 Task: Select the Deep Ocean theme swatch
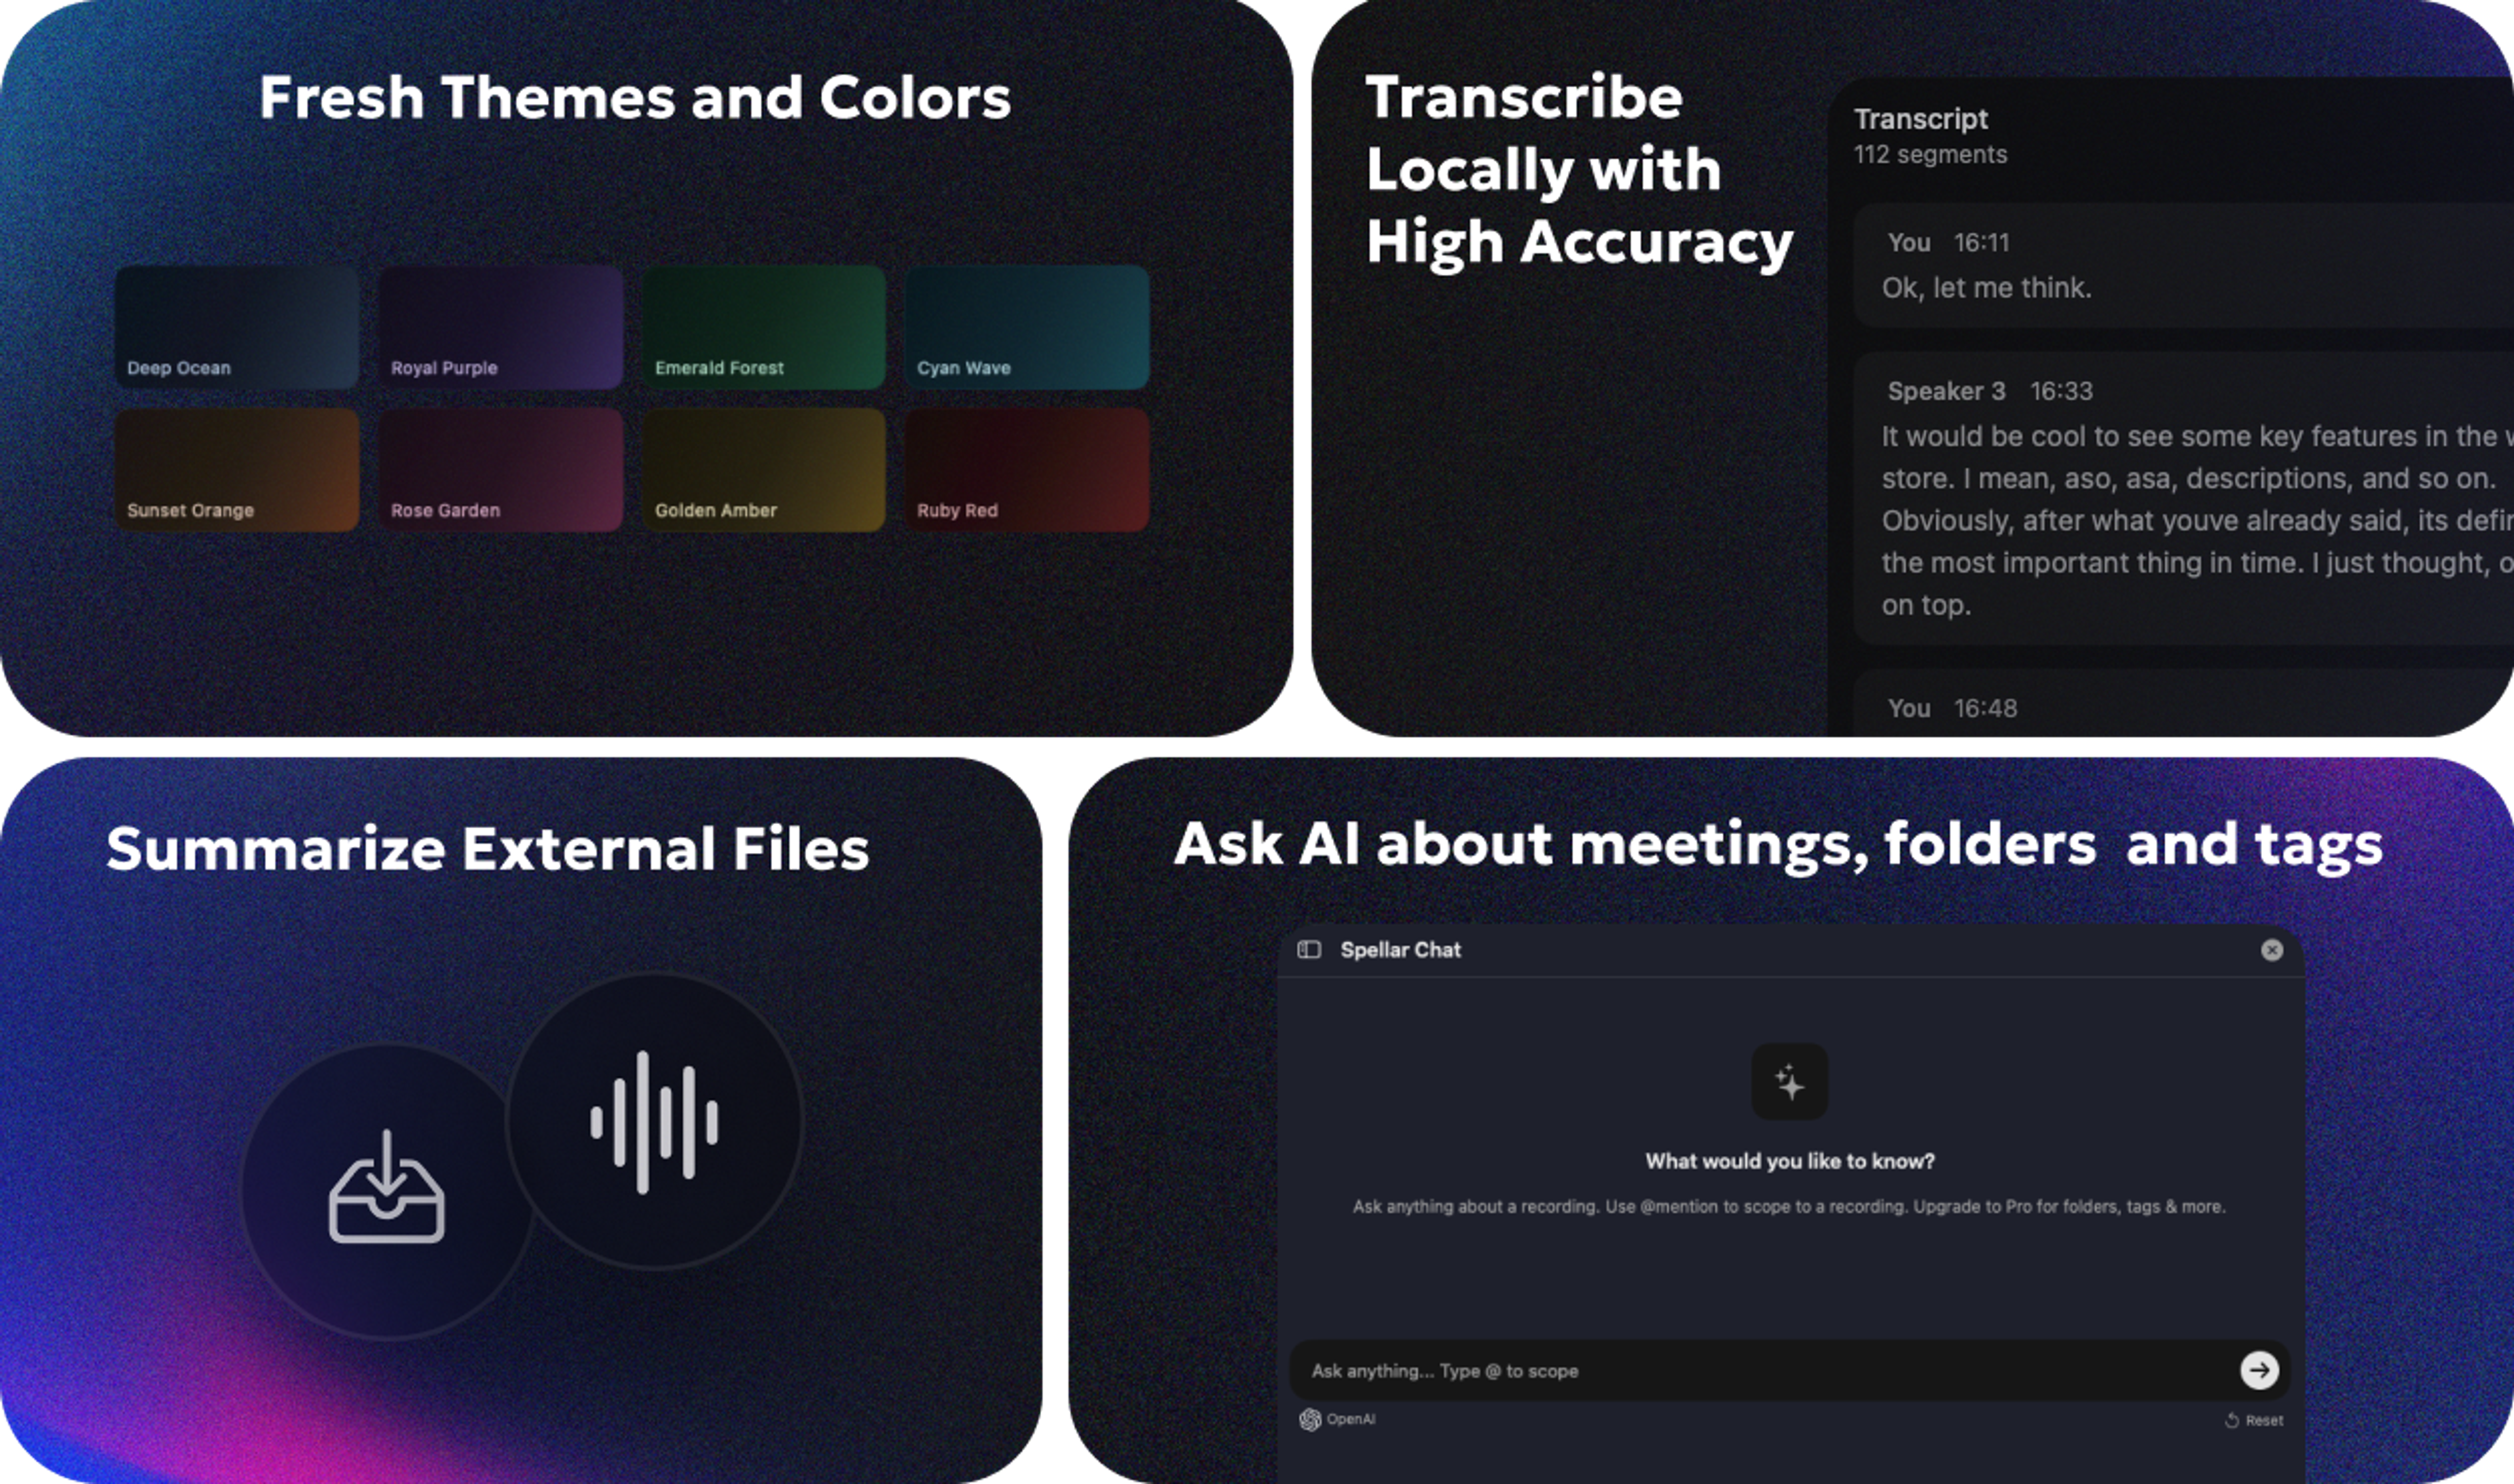click(x=237, y=327)
